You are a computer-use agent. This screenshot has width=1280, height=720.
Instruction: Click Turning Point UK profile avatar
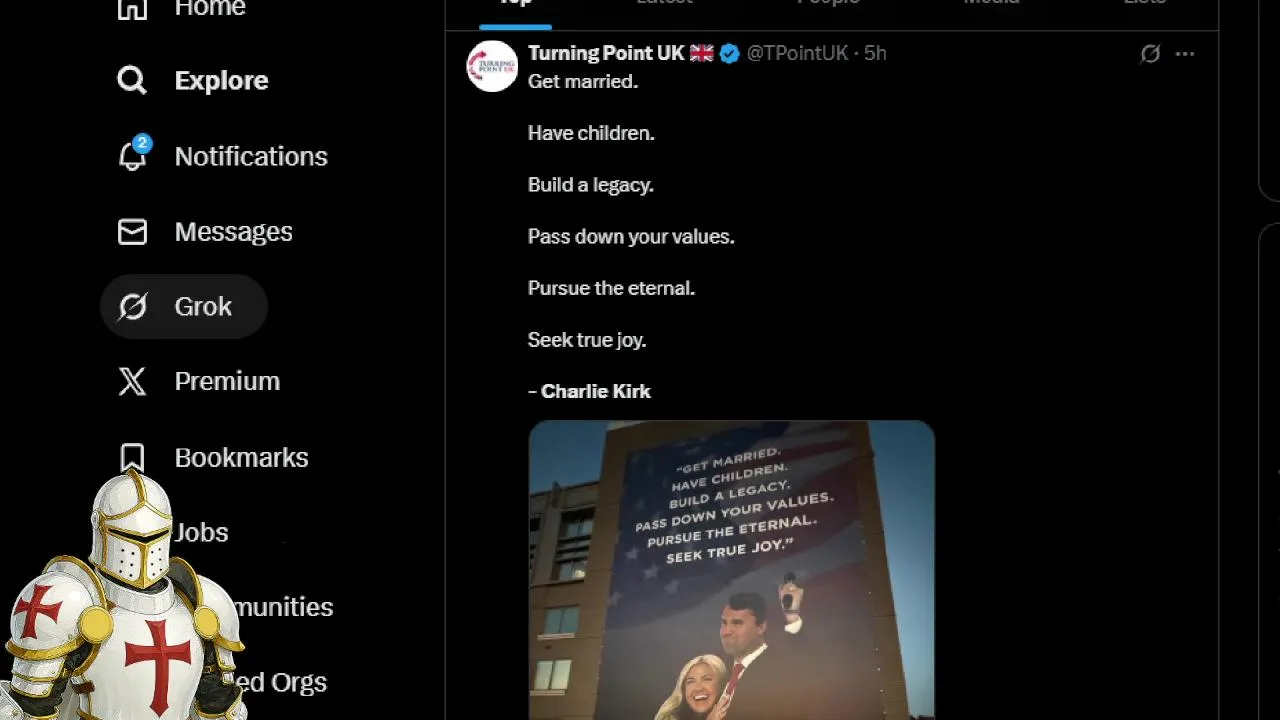pyautogui.click(x=492, y=66)
